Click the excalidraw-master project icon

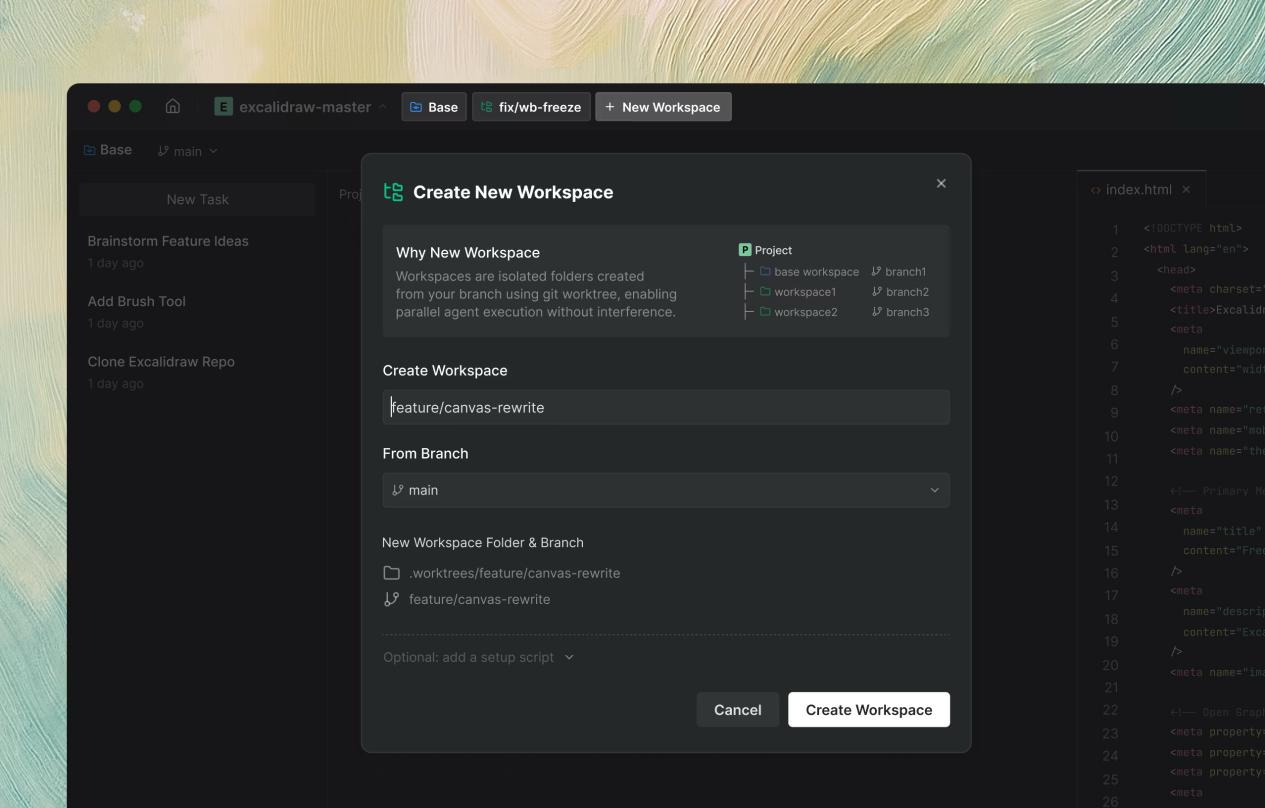222,106
